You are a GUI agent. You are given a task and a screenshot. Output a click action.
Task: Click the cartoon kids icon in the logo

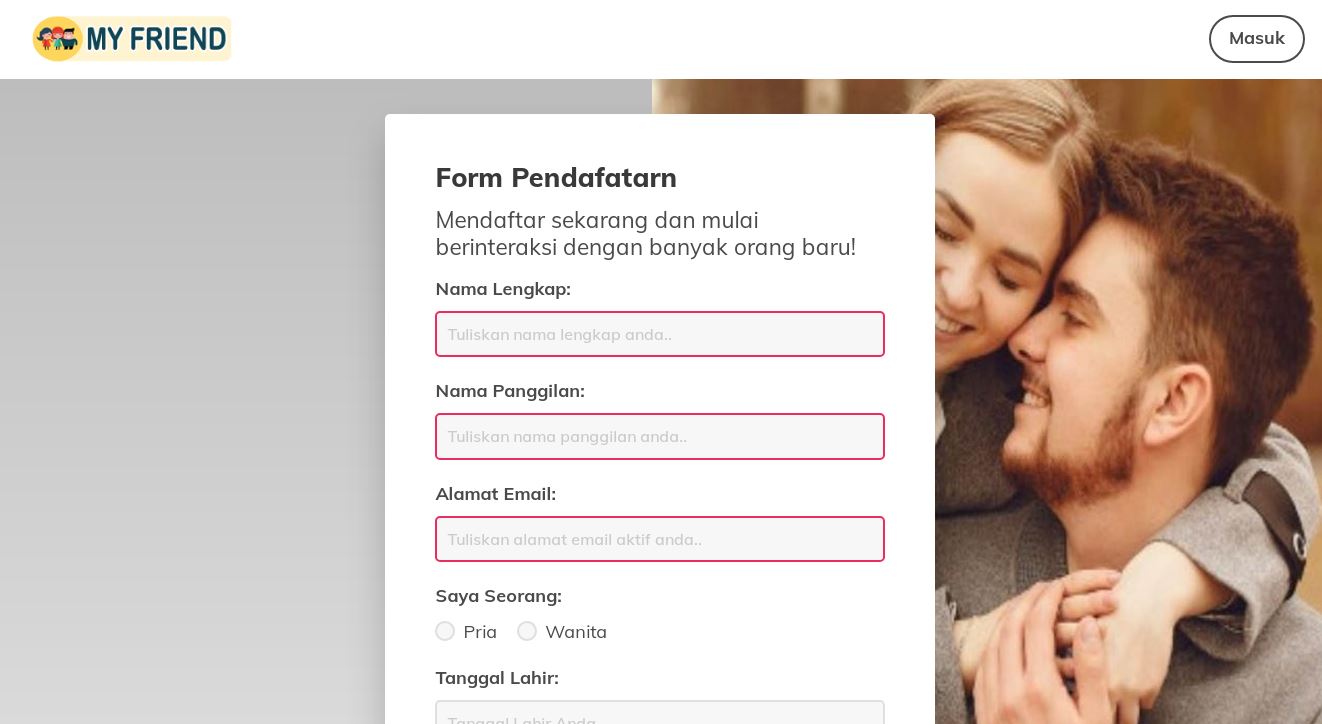click(x=58, y=39)
